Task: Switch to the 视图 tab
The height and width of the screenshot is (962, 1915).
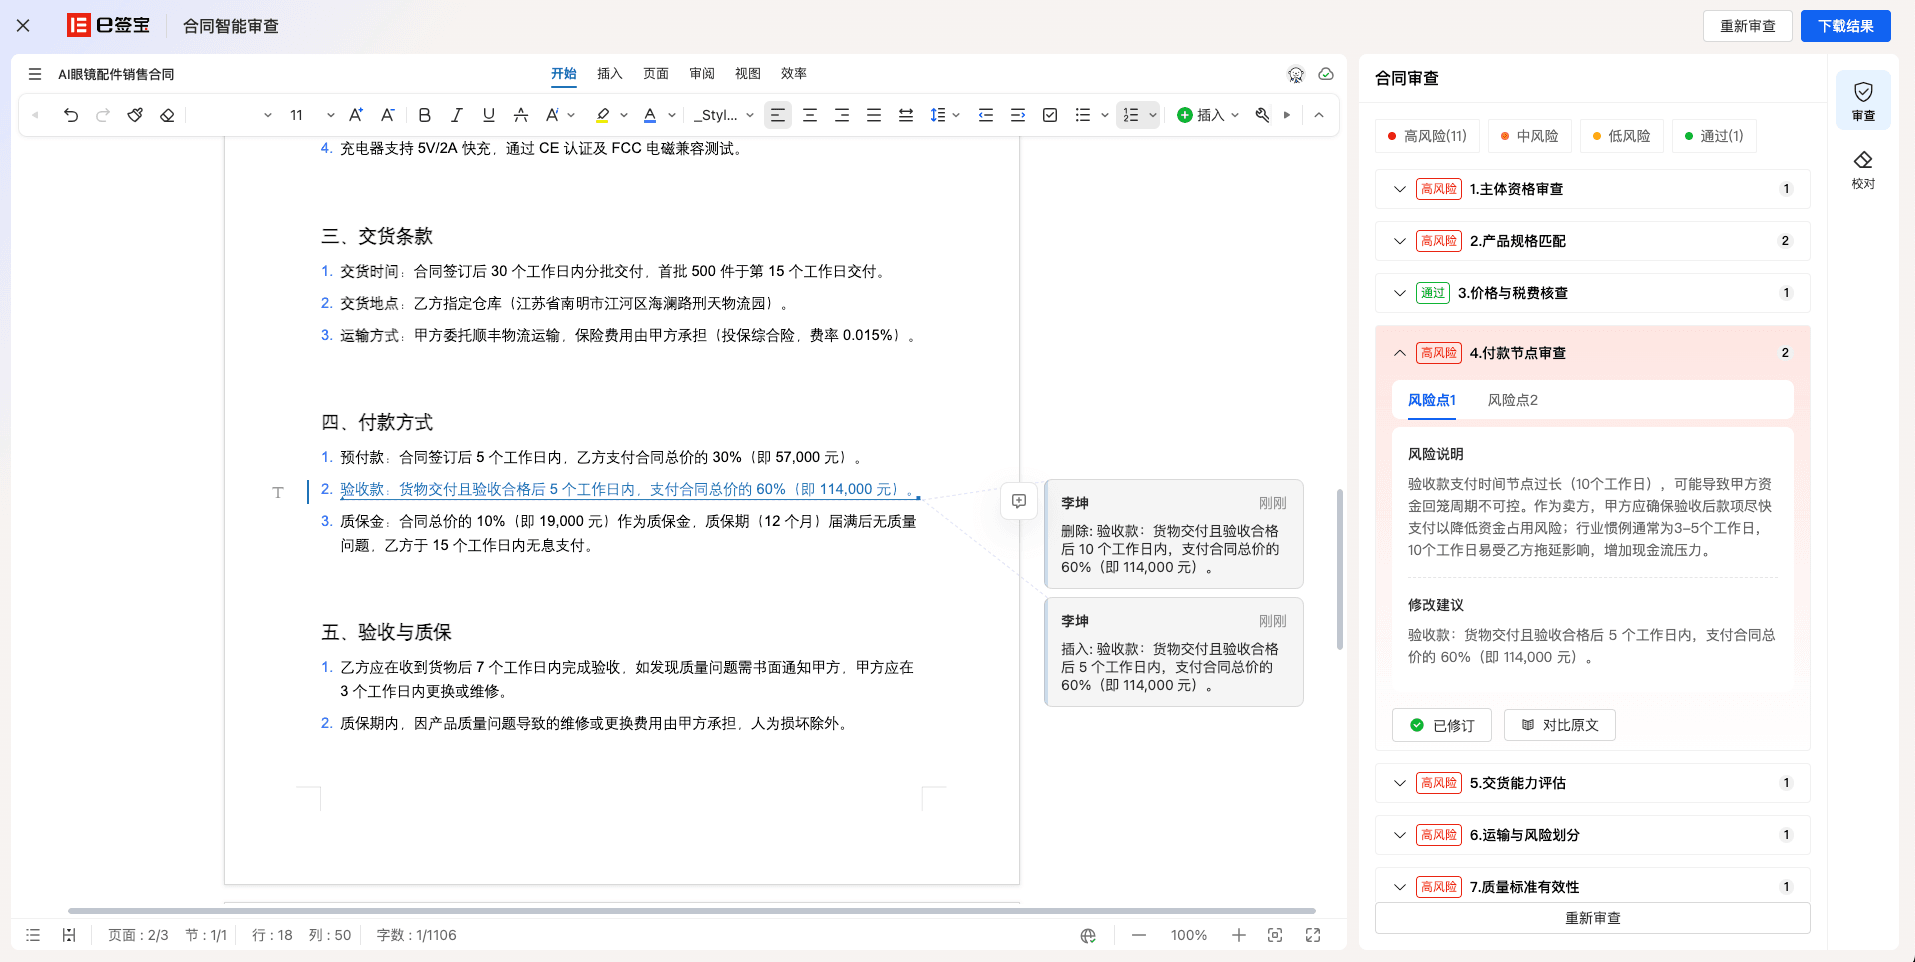Action: pyautogui.click(x=748, y=73)
